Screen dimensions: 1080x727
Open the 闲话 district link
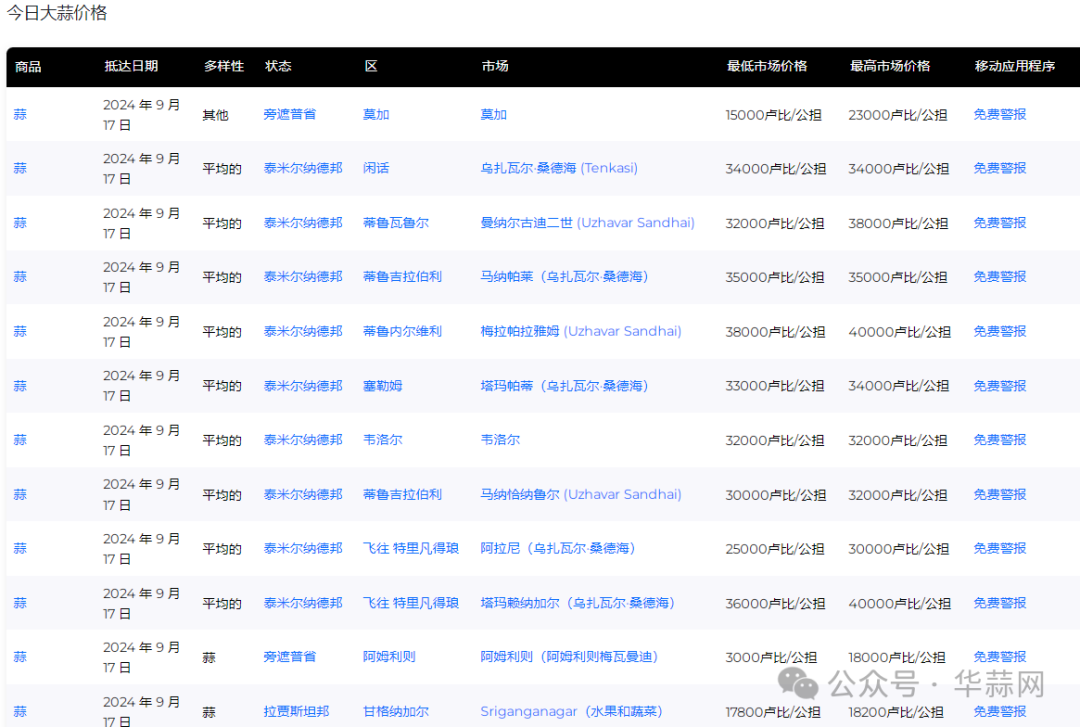(x=376, y=168)
